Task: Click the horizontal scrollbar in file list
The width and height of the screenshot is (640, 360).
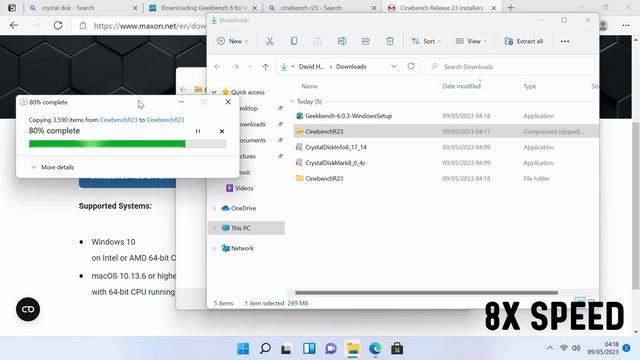Action: pos(426,292)
